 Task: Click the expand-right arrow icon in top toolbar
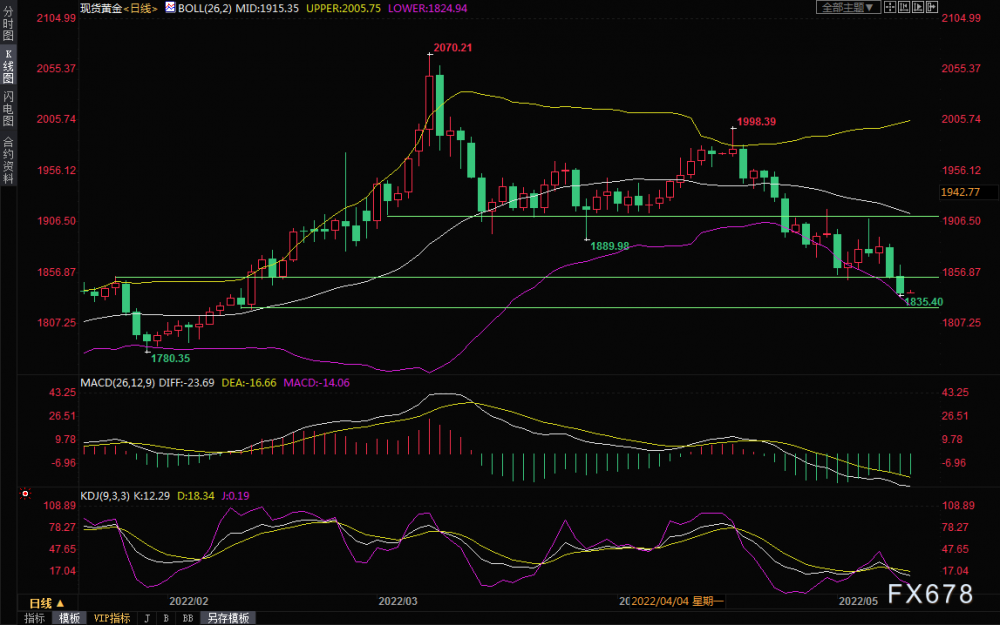pos(933,8)
